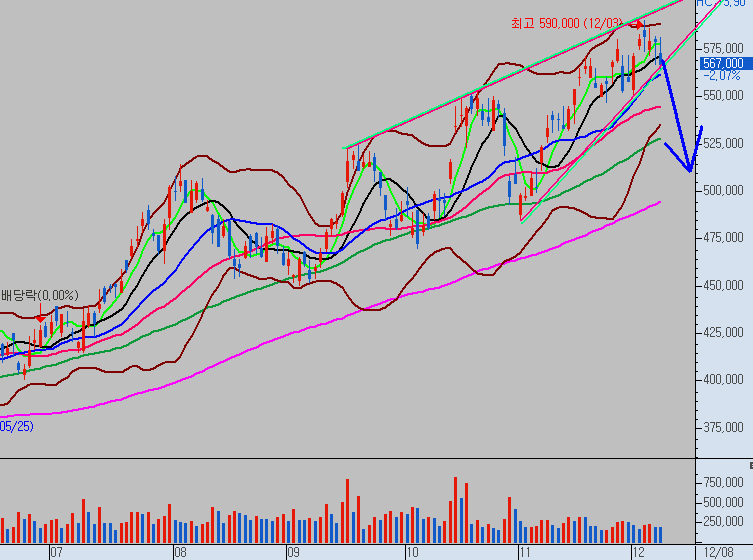The height and width of the screenshot is (560, 753).
Task: Select the 11 month marker on time axis
Action: [523, 552]
